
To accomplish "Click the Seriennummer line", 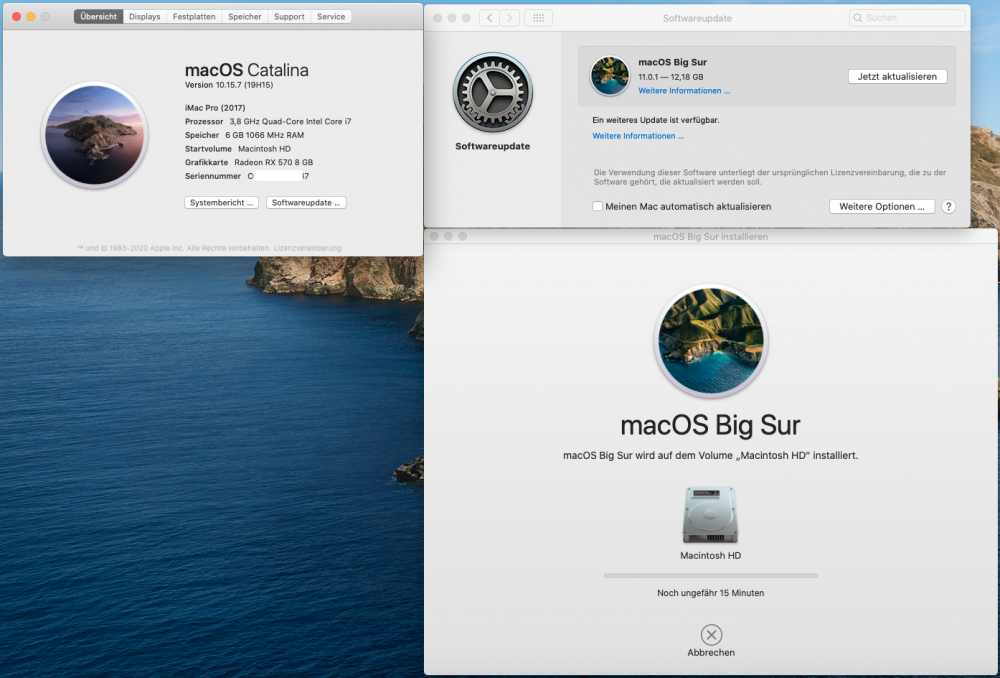I will tap(247, 176).
